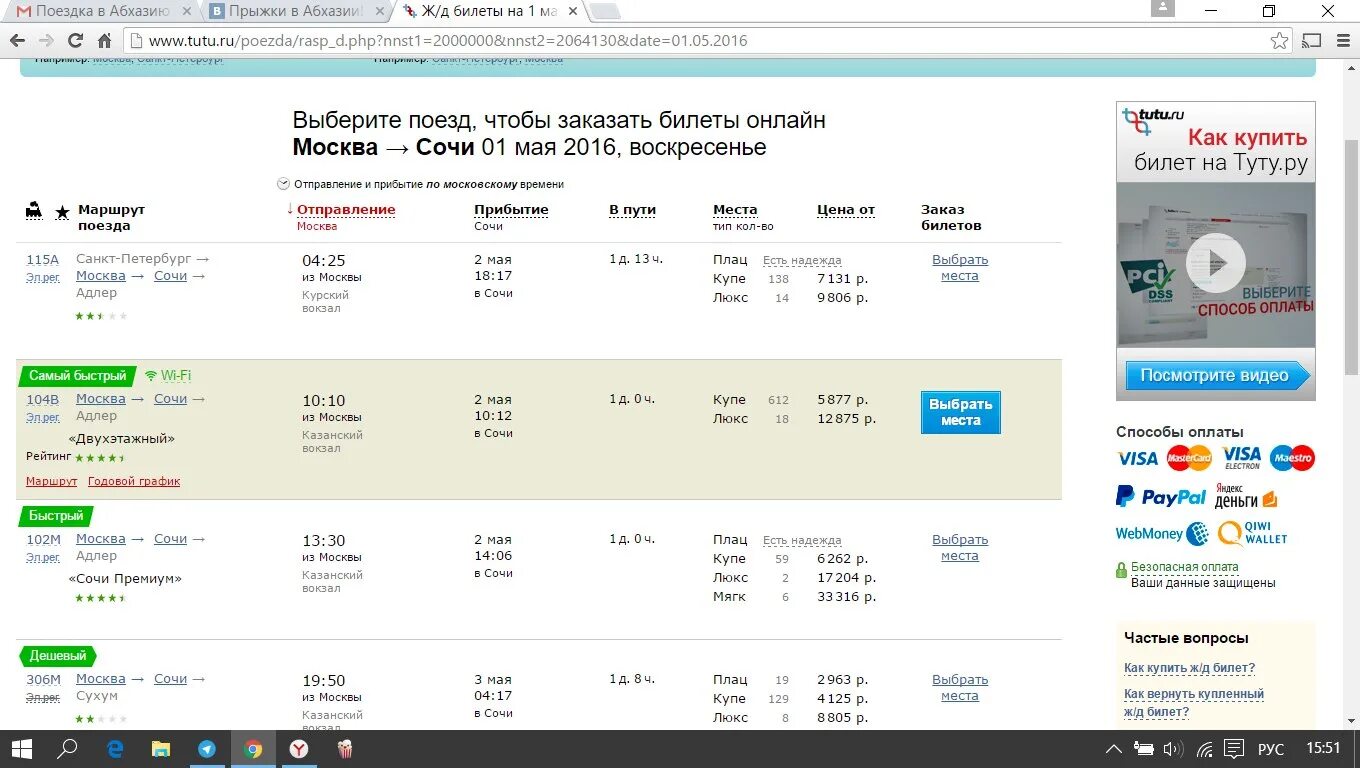
Task: Sort by Цена от column header
Action: (x=846, y=210)
